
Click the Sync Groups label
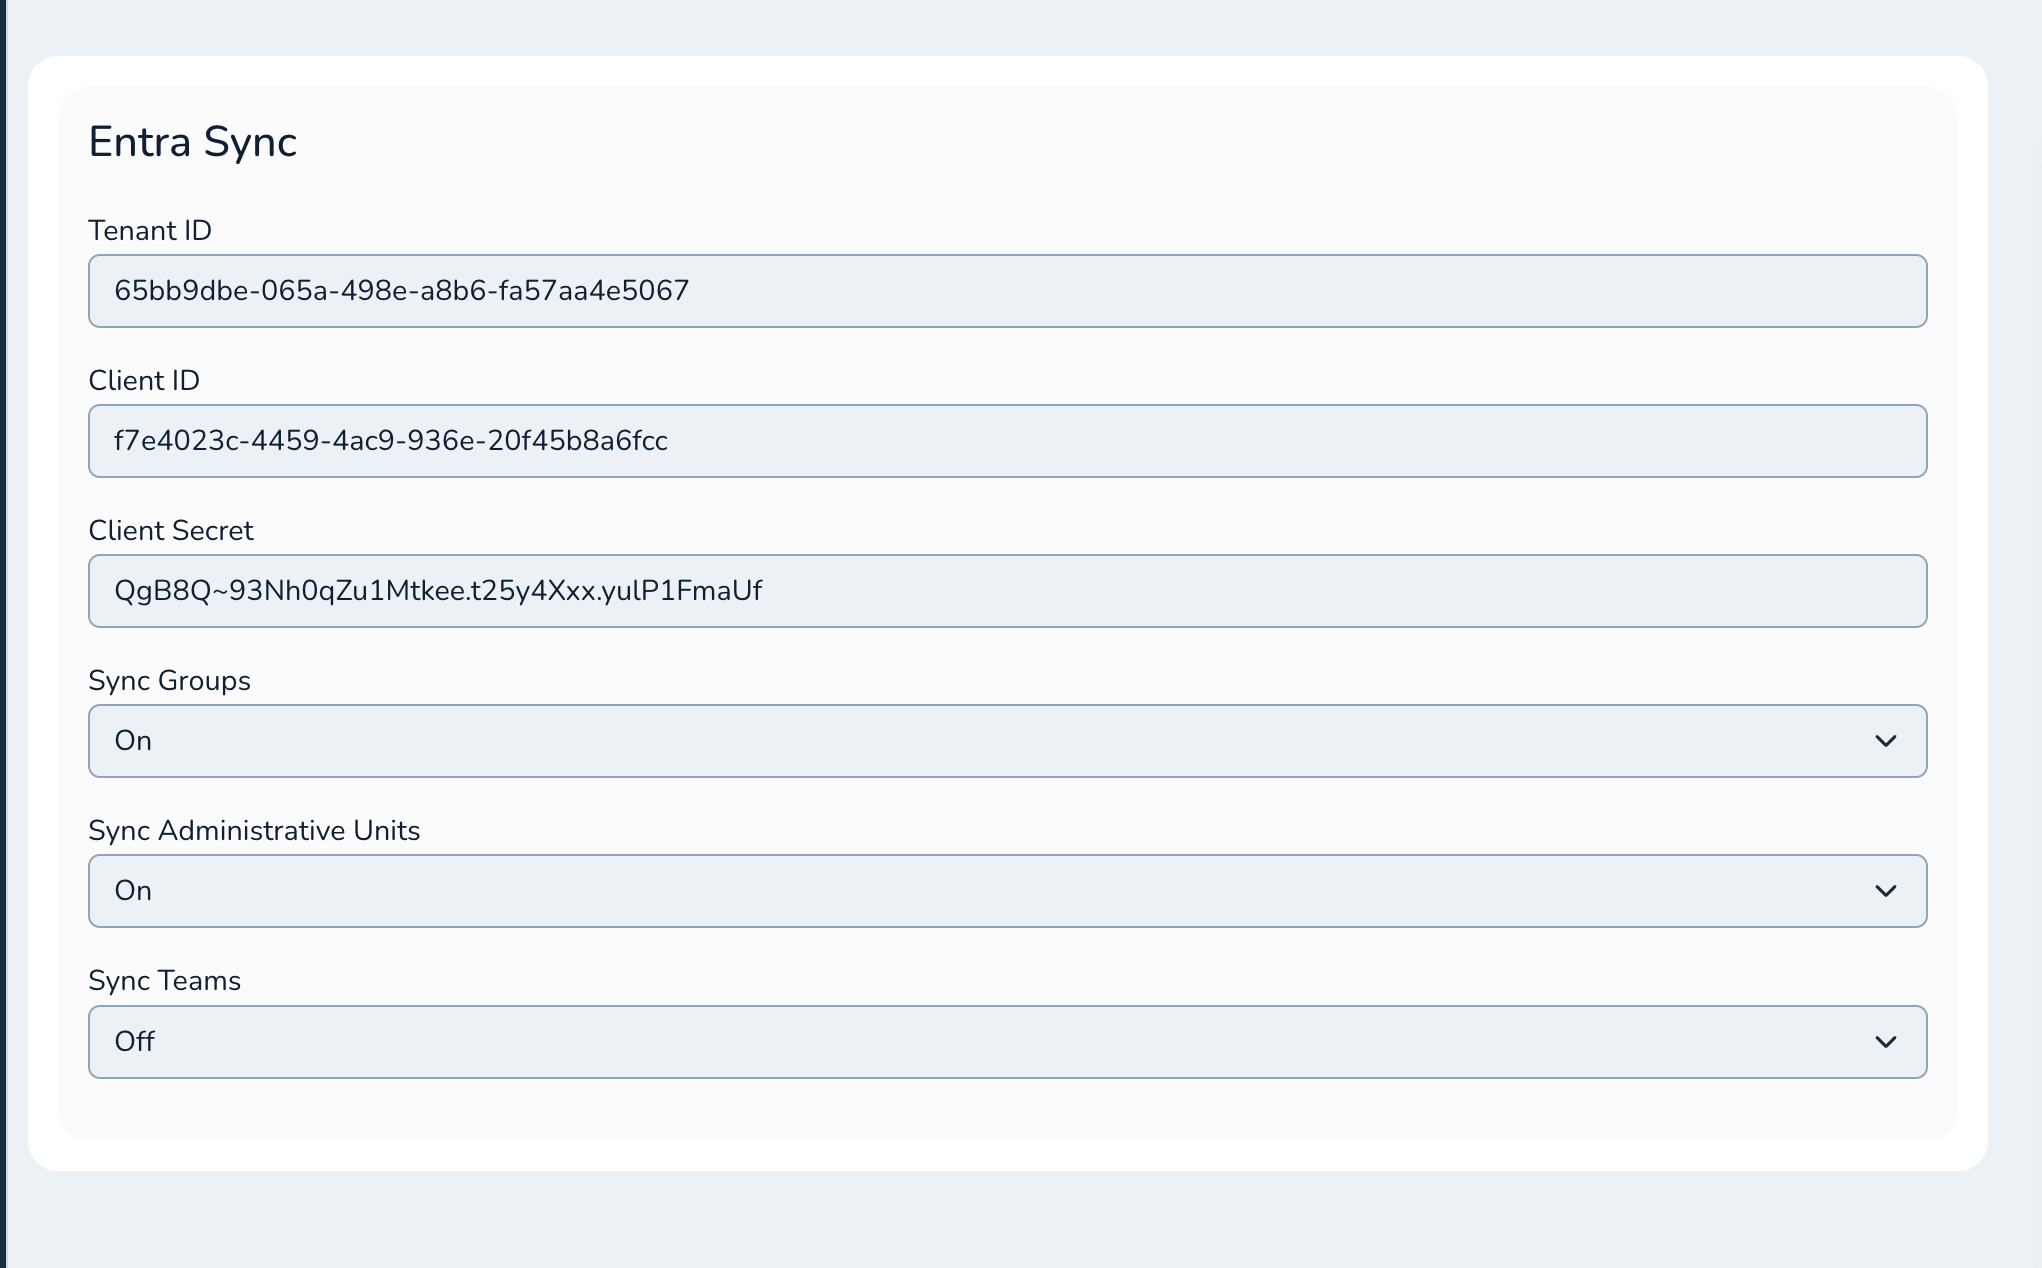(x=169, y=681)
